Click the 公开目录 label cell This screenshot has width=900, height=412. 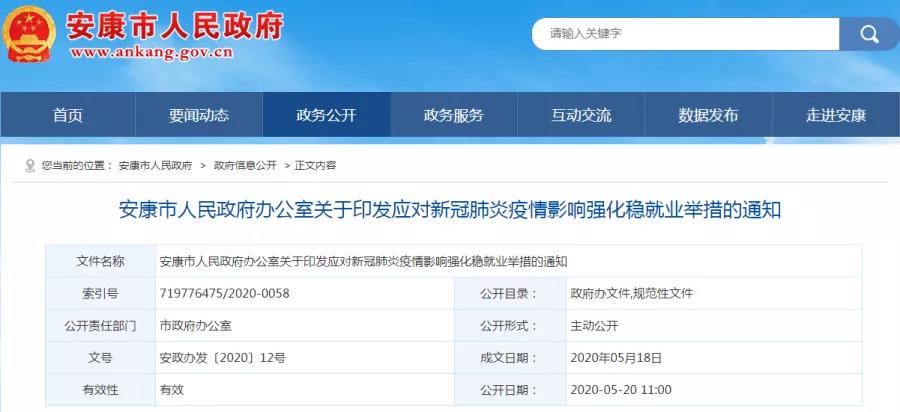click(510, 294)
